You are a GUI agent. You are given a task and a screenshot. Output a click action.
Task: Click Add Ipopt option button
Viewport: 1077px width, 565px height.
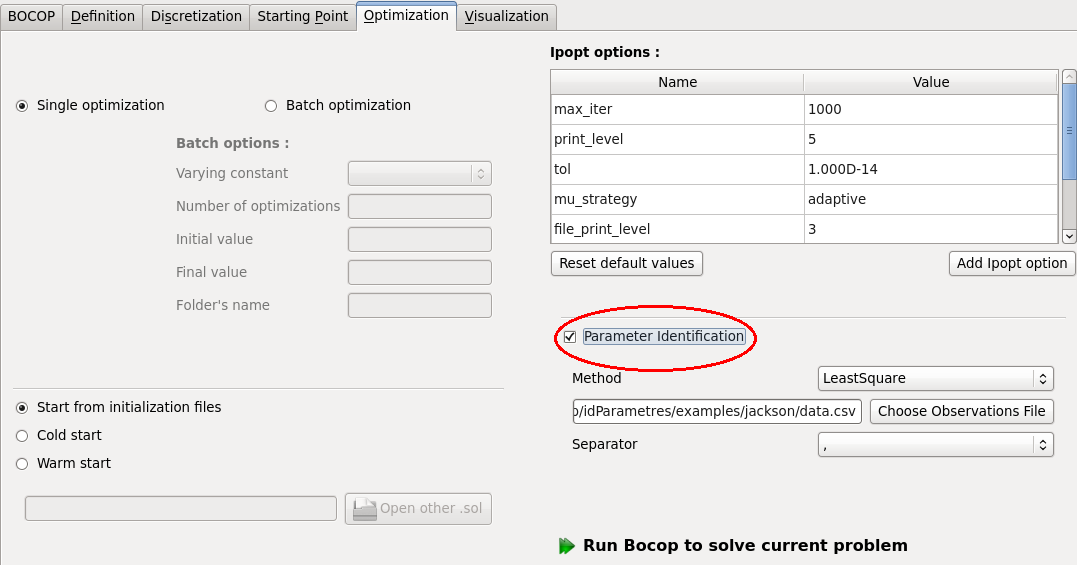[1011, 263]
